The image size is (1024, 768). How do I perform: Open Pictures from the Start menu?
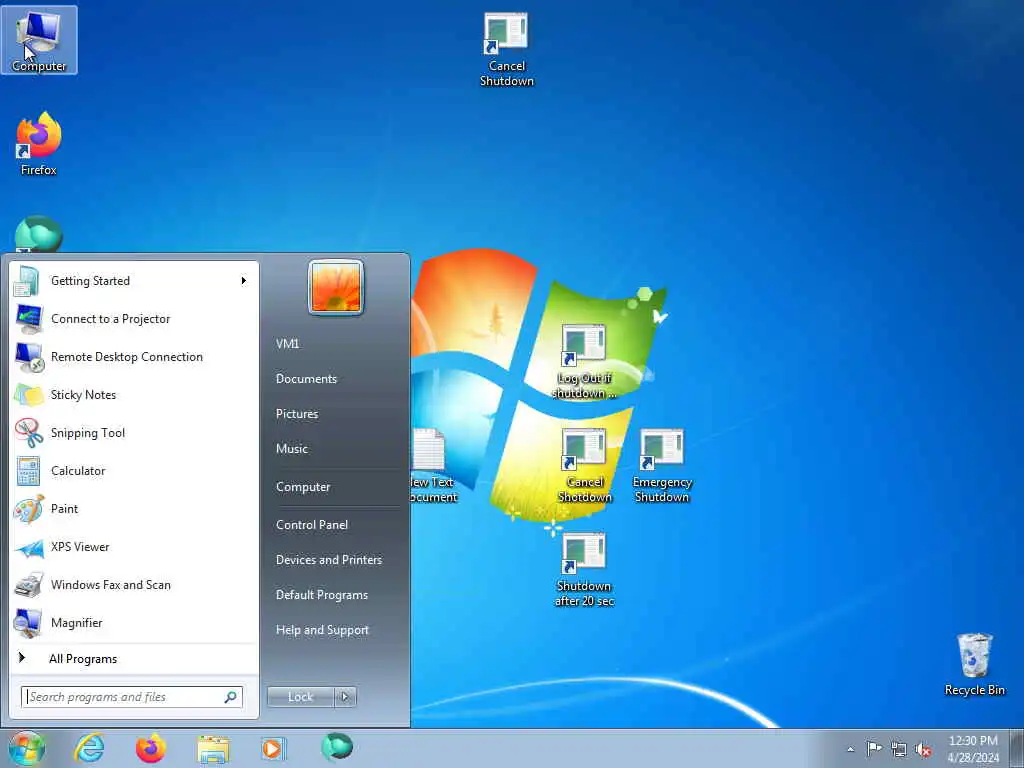point(296,414)
